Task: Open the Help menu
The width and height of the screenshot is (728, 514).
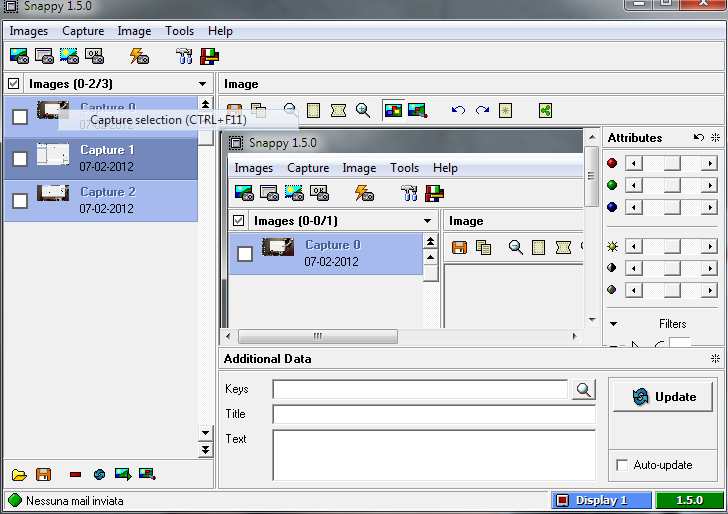Action: click(x=220, y=31)
